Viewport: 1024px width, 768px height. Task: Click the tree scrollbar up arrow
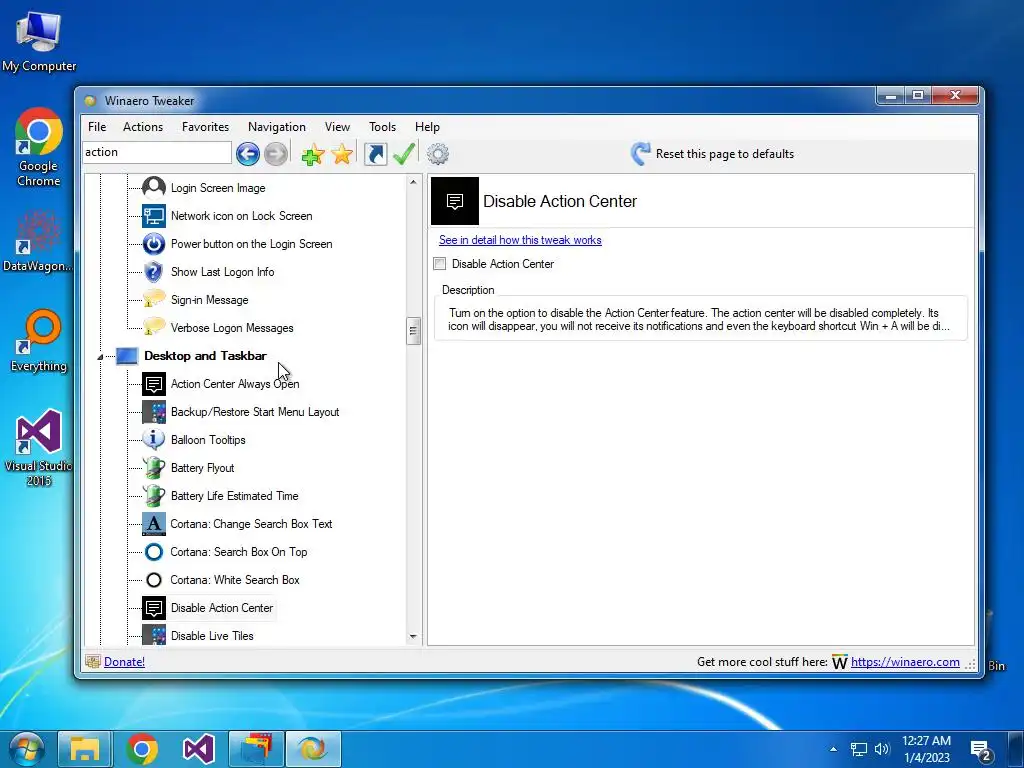click(x=413, y=182)
